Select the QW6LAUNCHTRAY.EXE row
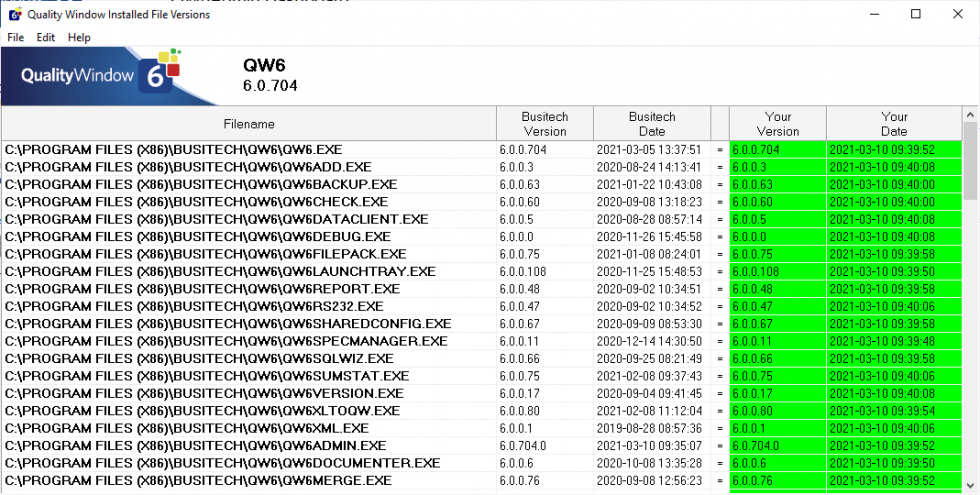The width and height of the screenshot is (980, 495). pos(481,272)
